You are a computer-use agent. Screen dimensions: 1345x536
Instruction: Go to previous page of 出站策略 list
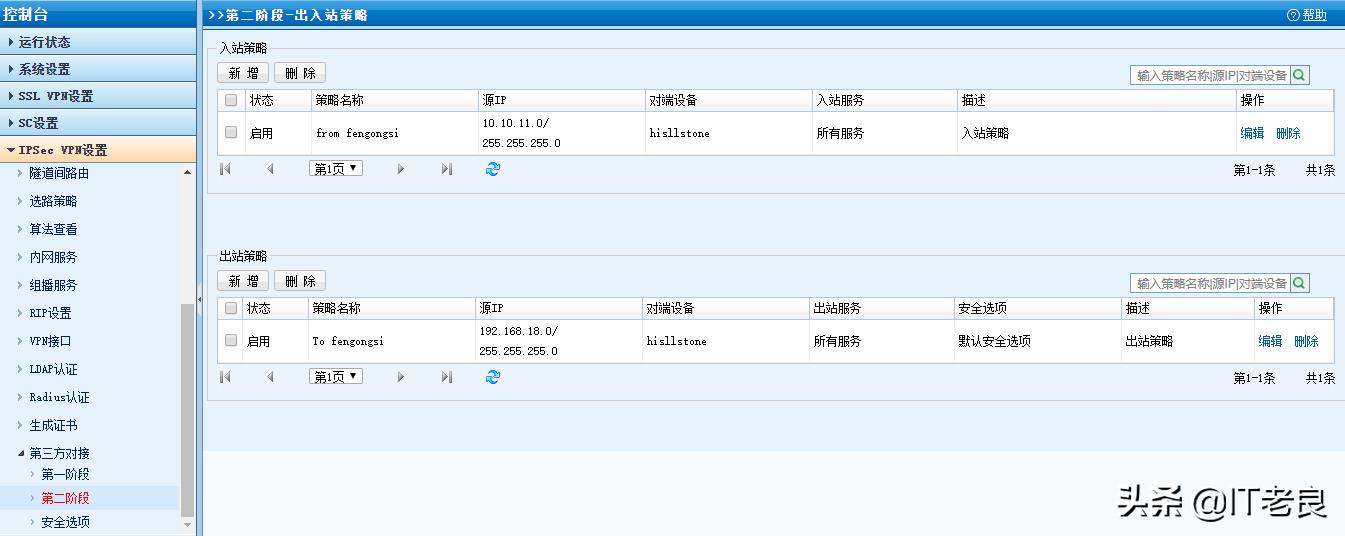[270, 377]
